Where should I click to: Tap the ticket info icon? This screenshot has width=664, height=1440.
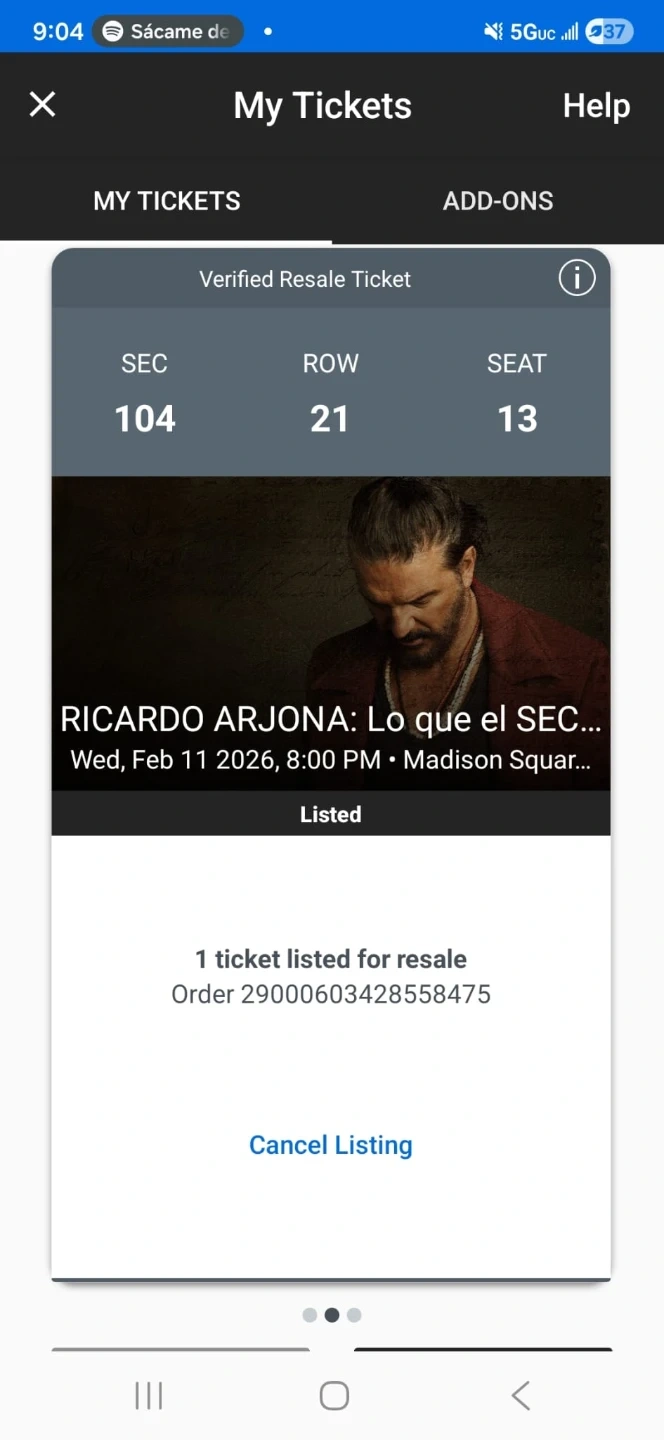577,279
